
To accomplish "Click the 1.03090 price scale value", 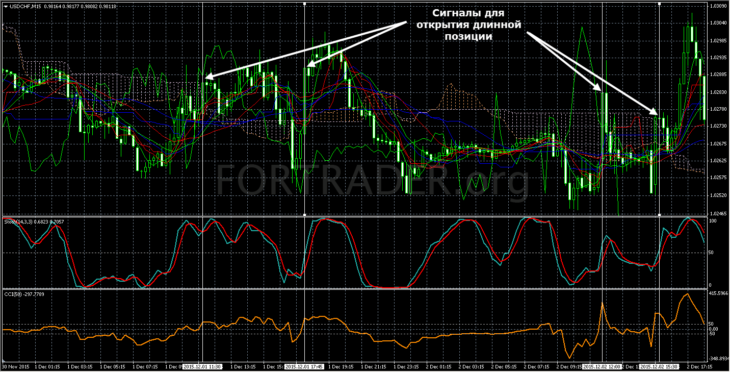I will point(719,6).
